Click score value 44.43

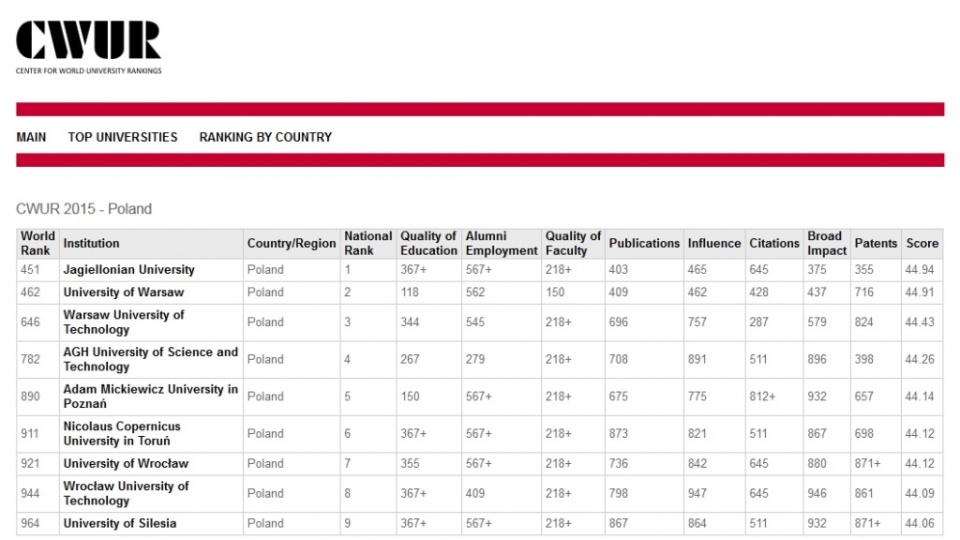point(920,322)
